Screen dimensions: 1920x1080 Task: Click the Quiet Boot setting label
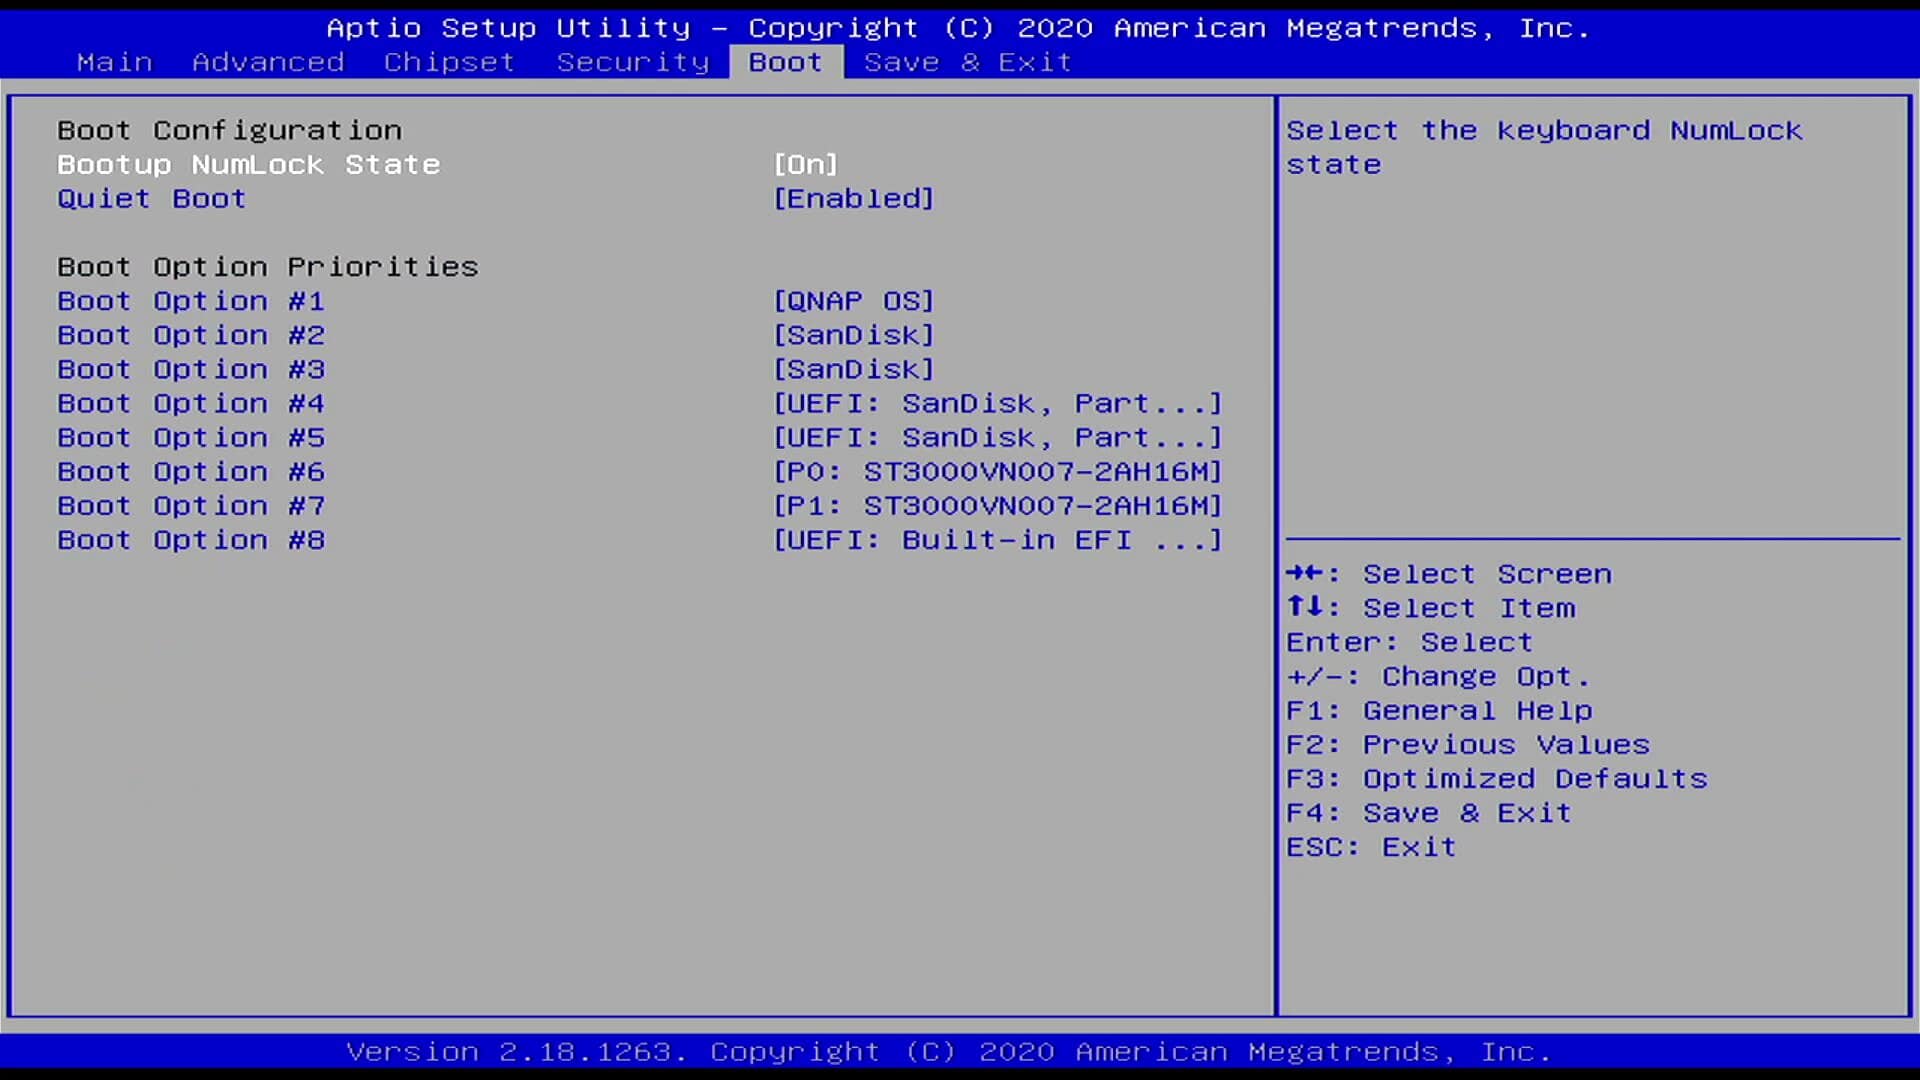click(151, 198)
